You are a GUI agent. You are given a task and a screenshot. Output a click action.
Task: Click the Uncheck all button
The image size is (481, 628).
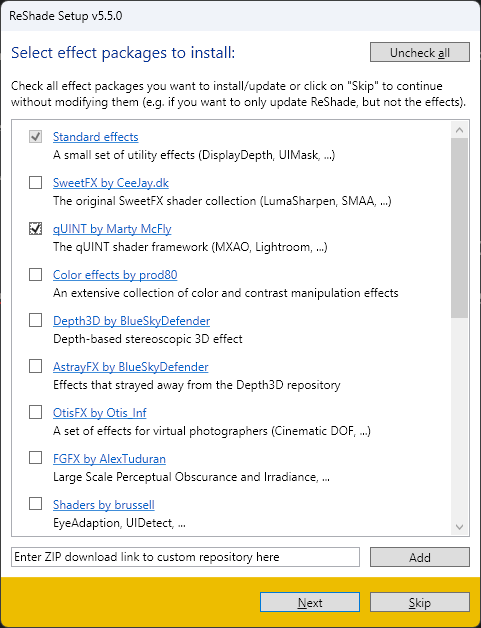point(420,52)
